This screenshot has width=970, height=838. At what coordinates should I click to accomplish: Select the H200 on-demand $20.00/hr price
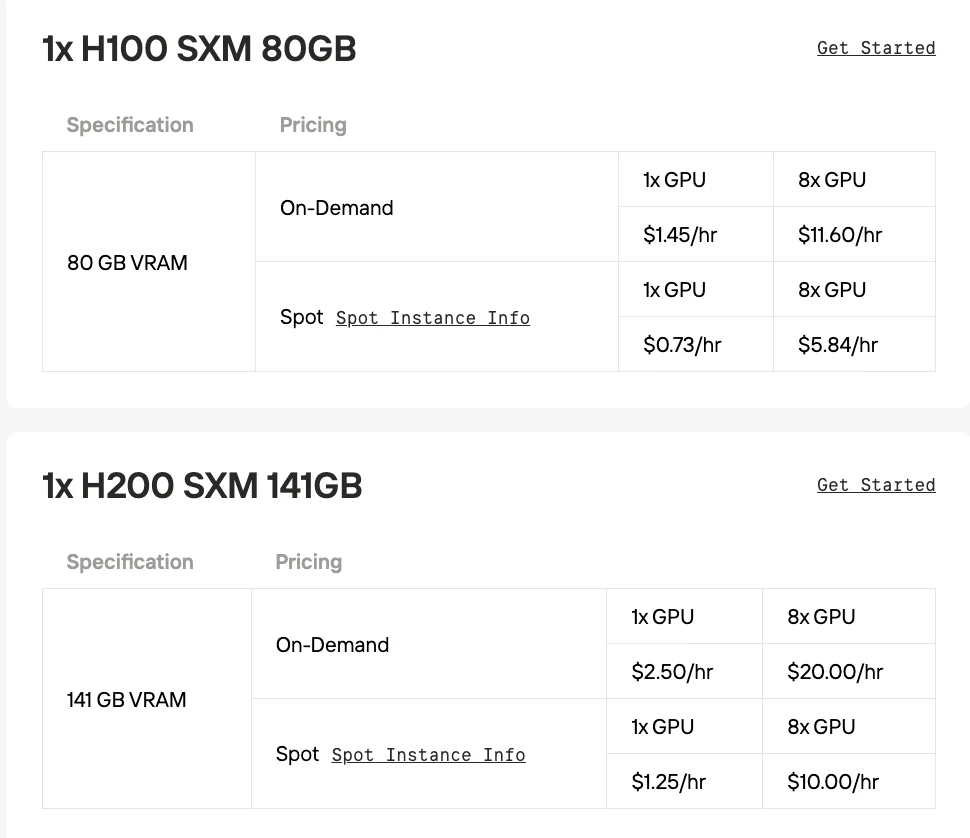pos(835,672)
